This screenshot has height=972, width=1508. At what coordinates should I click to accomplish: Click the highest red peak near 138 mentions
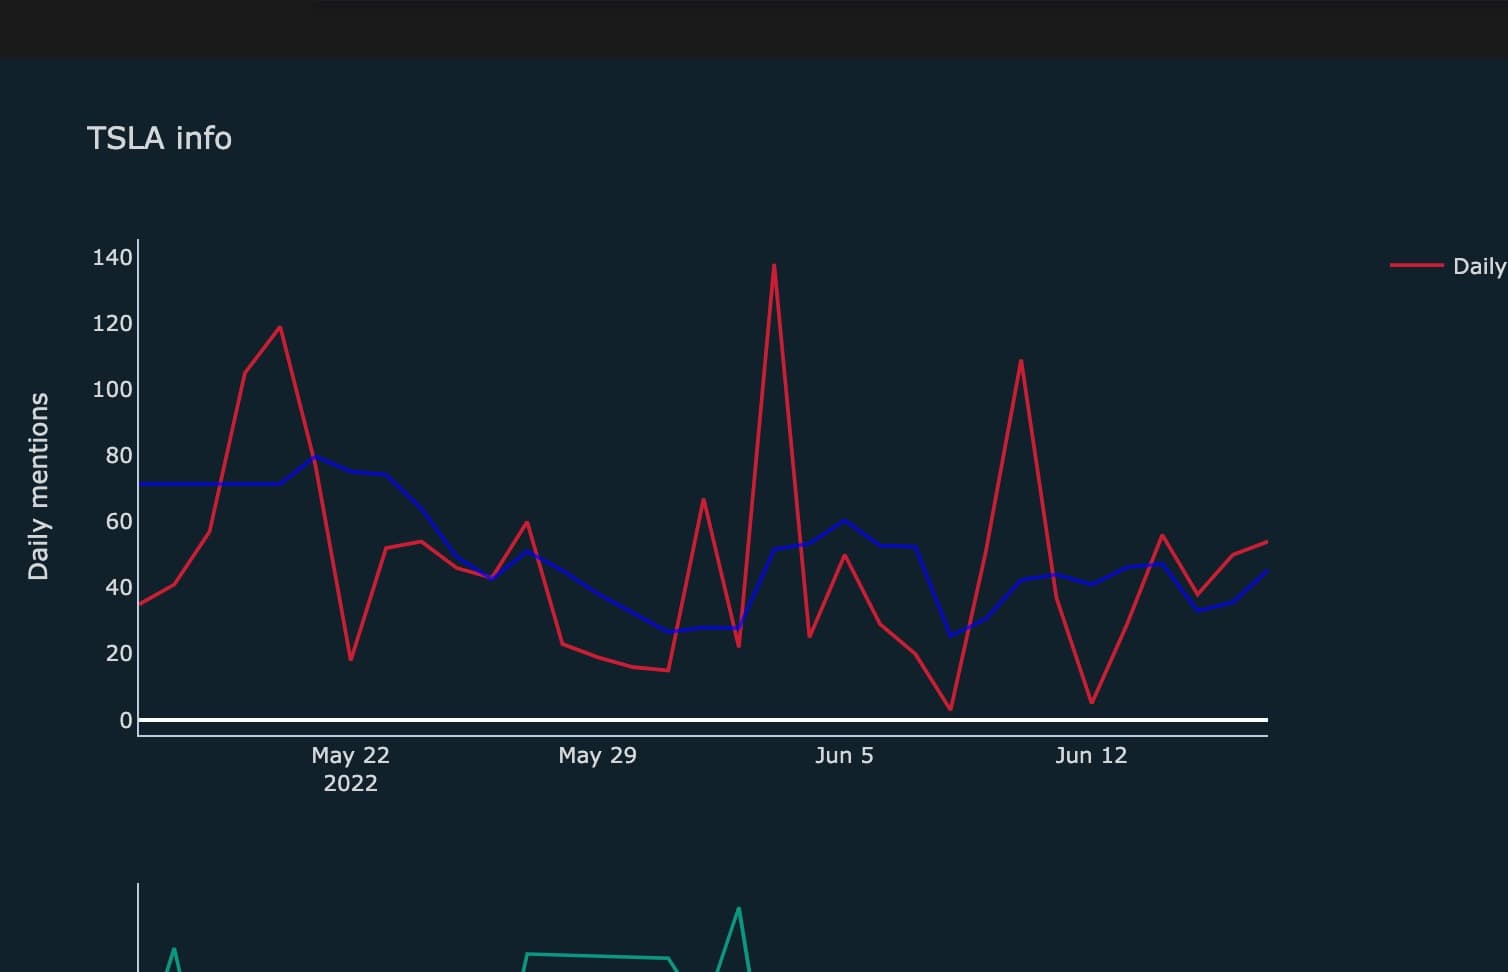pyautogui.click(x=774, y=265)
